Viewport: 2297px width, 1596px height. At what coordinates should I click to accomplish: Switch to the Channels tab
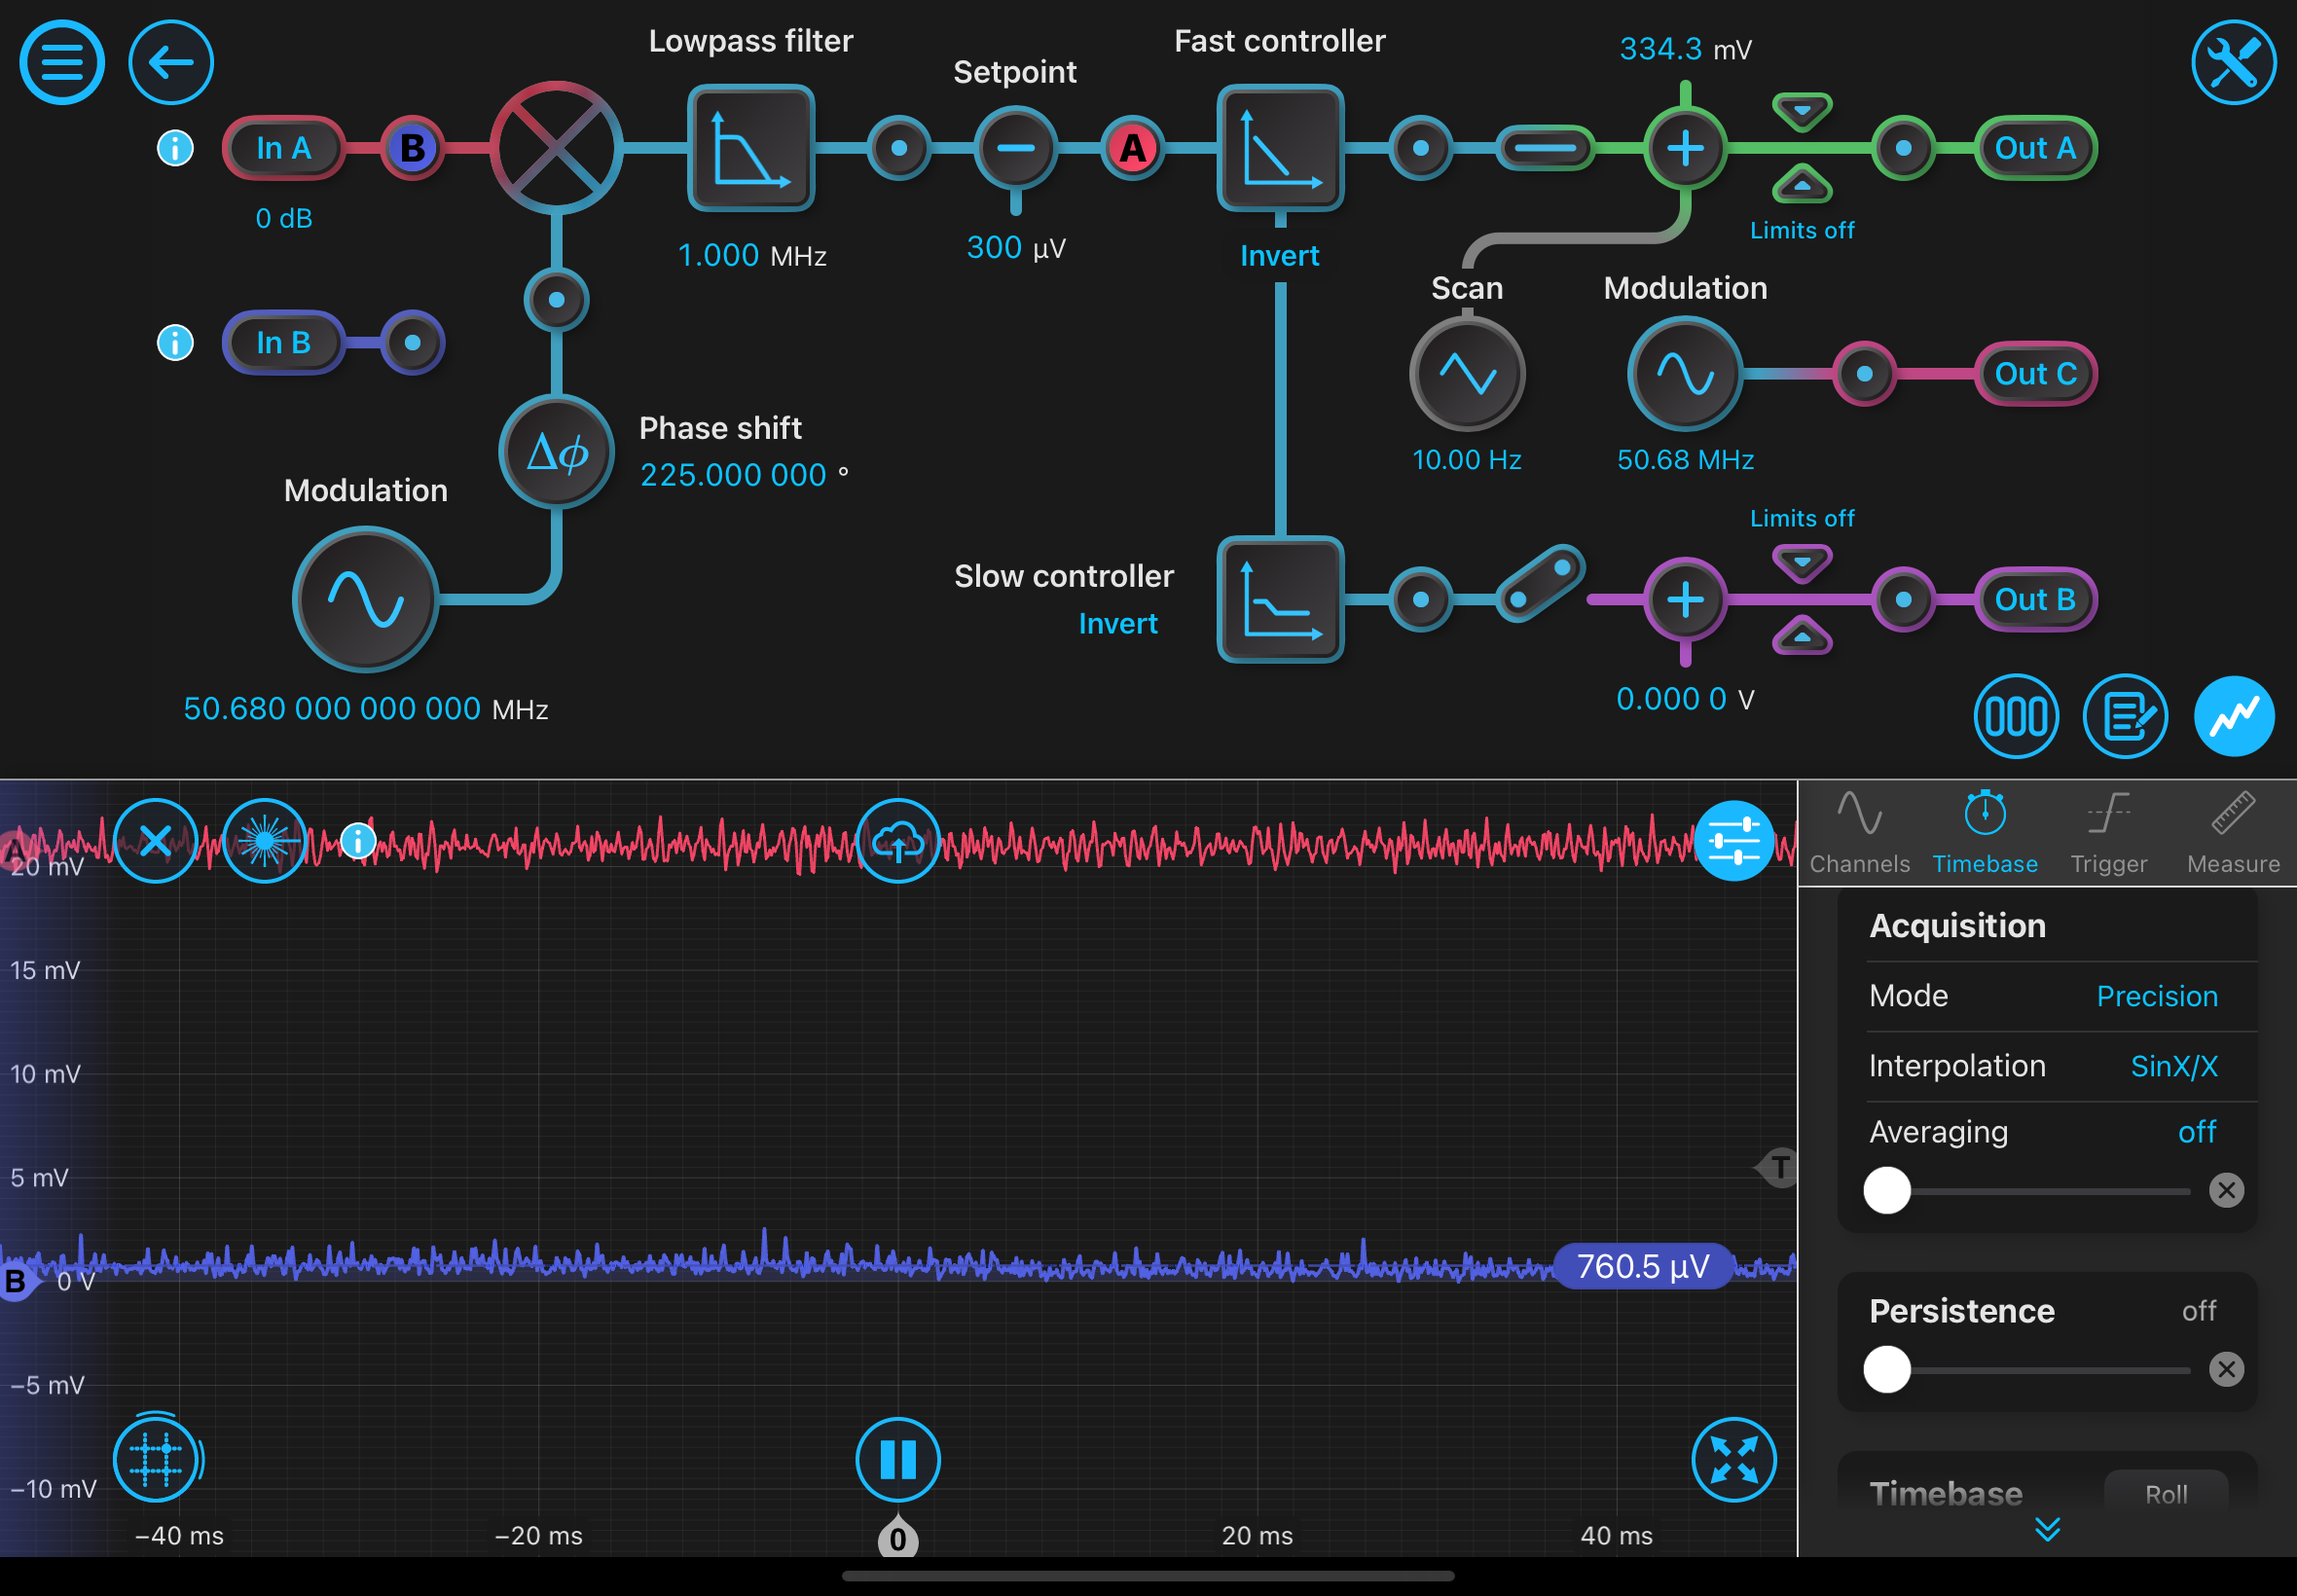click(1860, 834)
